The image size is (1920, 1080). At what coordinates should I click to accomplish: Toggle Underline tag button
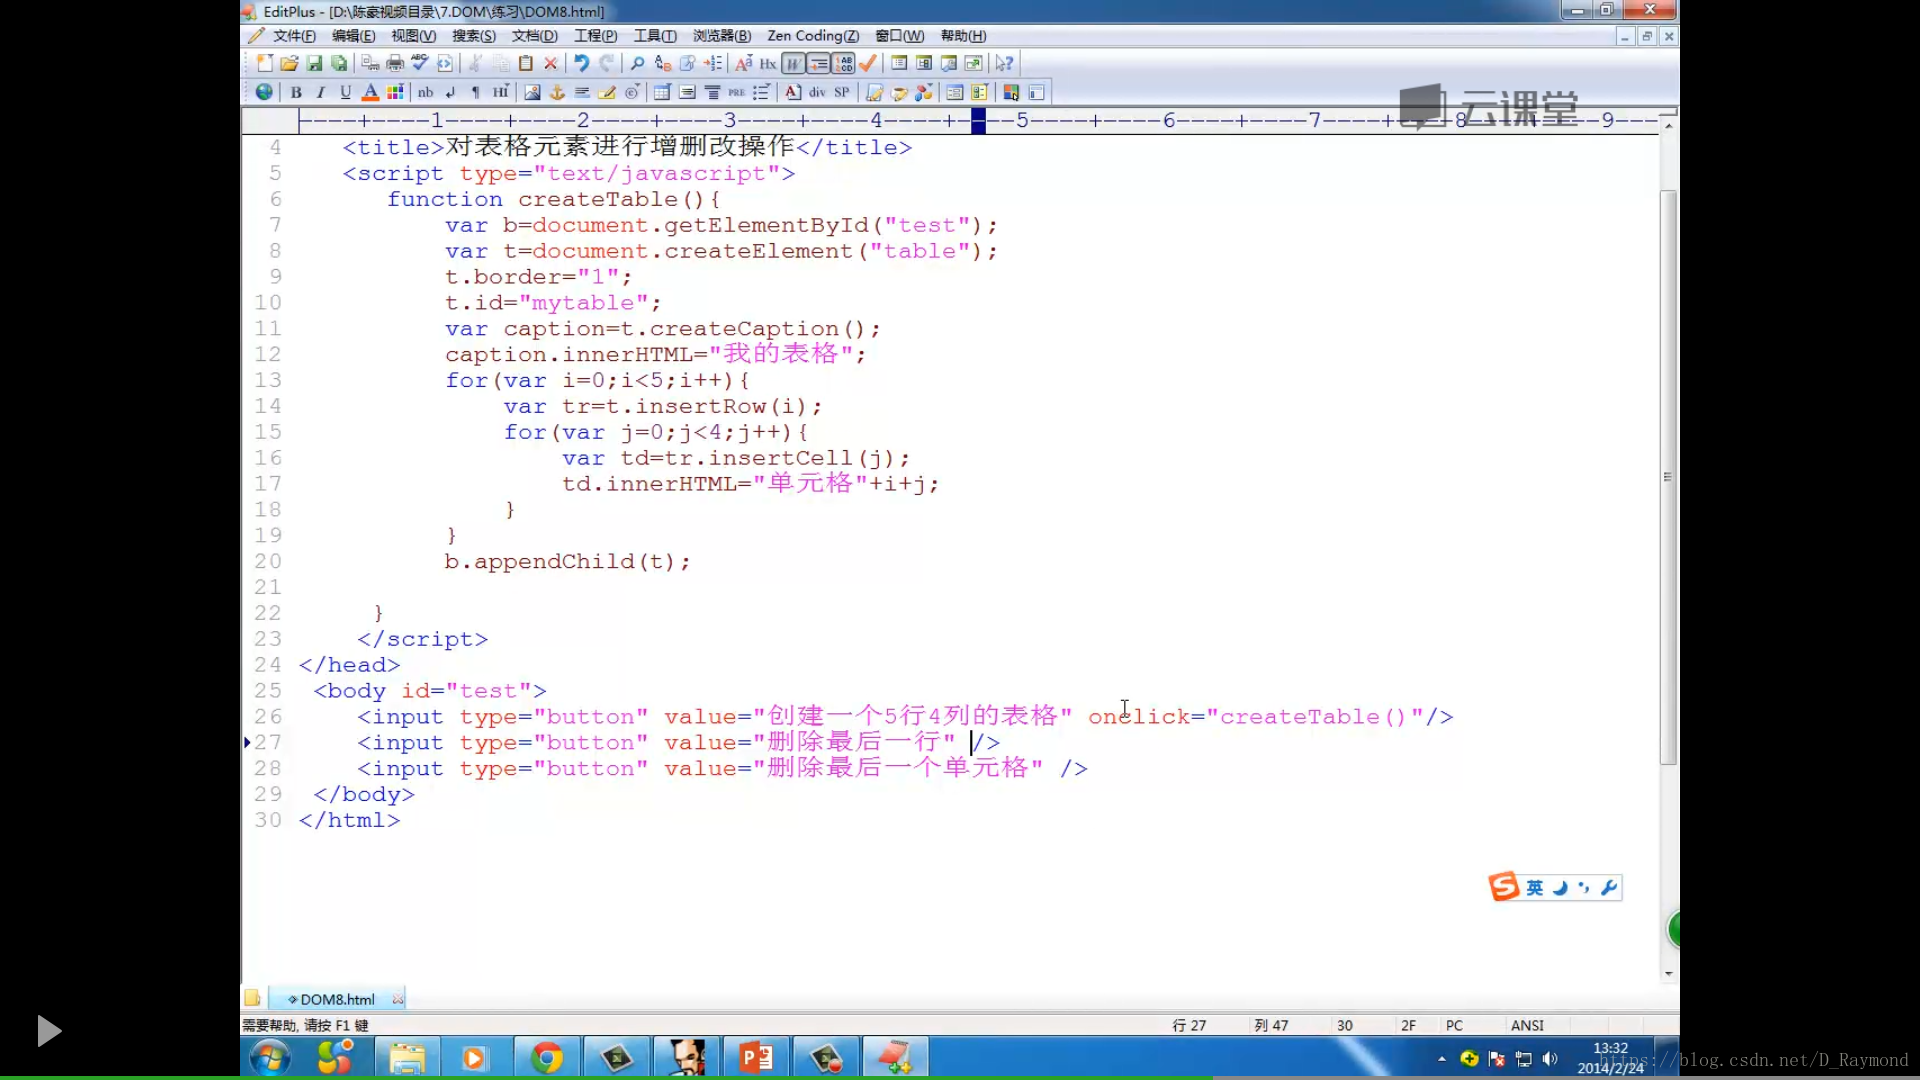[345, 92]
